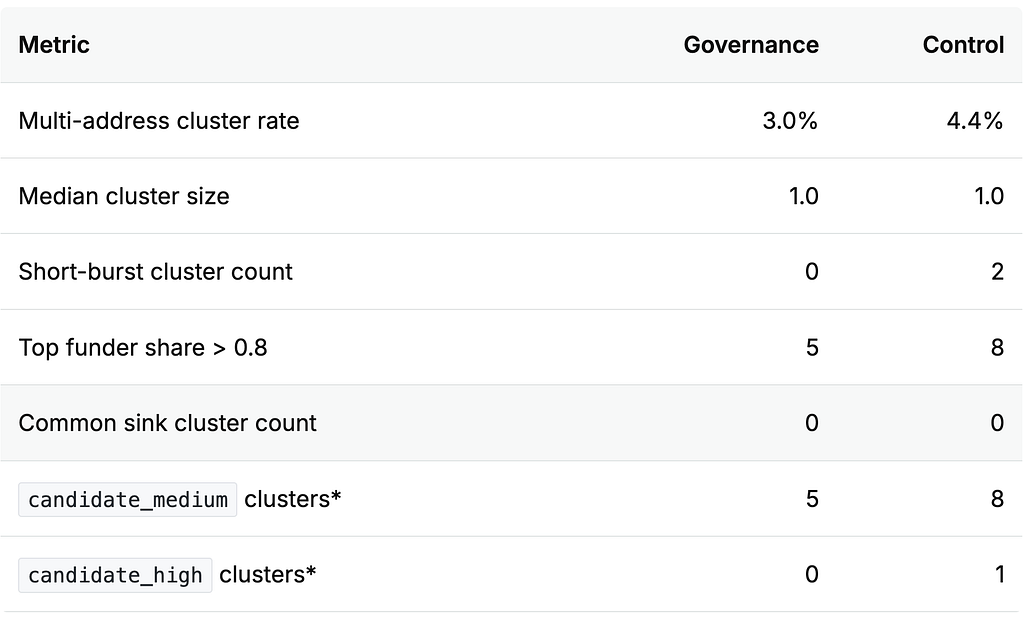1024x621 pixels.
Task: Select the Median cluster size label
Action: click(x=124, y=197)
